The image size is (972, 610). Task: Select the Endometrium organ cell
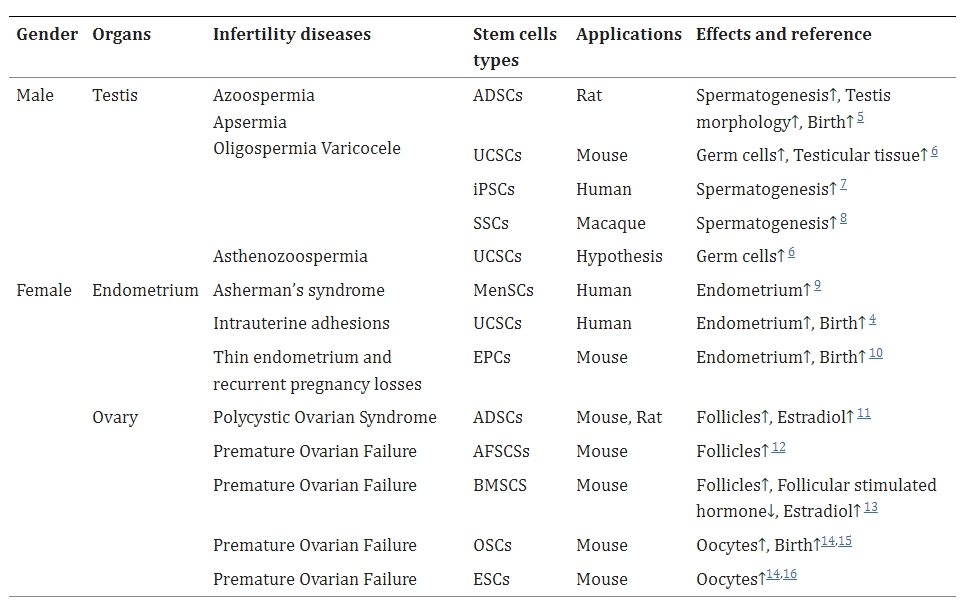[x=145, y=290]
